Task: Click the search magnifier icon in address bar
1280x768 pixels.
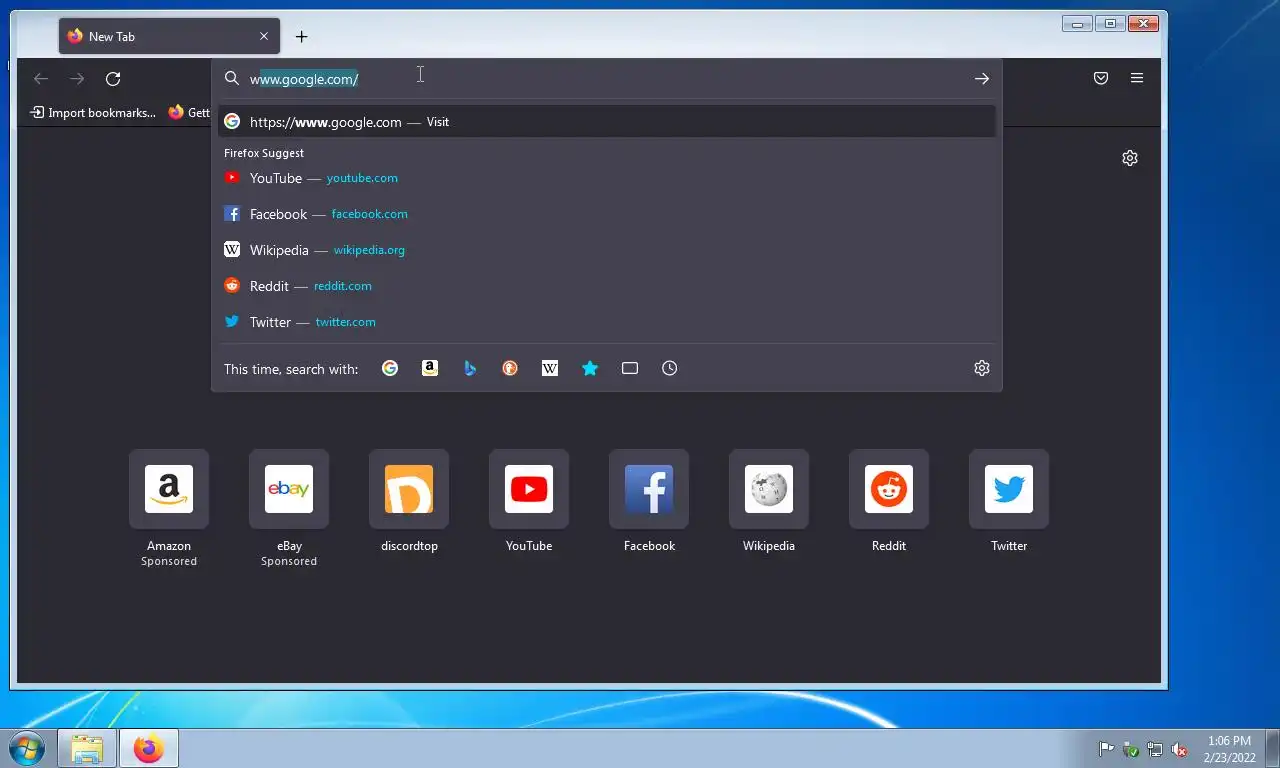Action: click(232, 79)
